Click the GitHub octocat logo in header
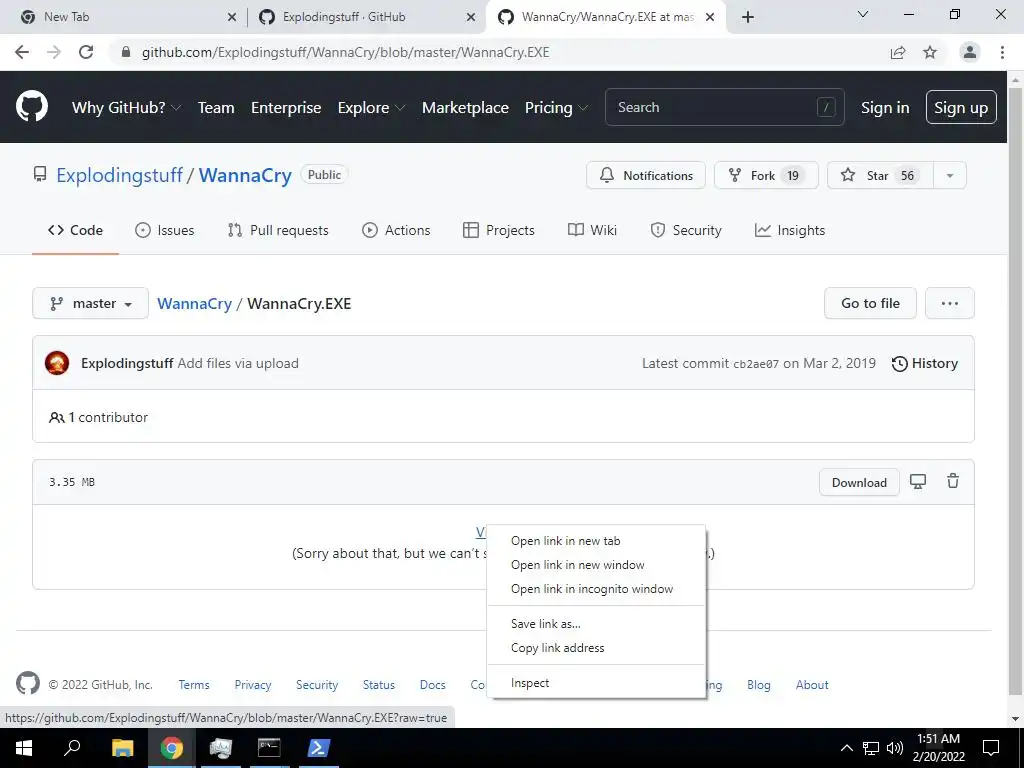The image size is (1024, 768). click(x=31, y=107)
